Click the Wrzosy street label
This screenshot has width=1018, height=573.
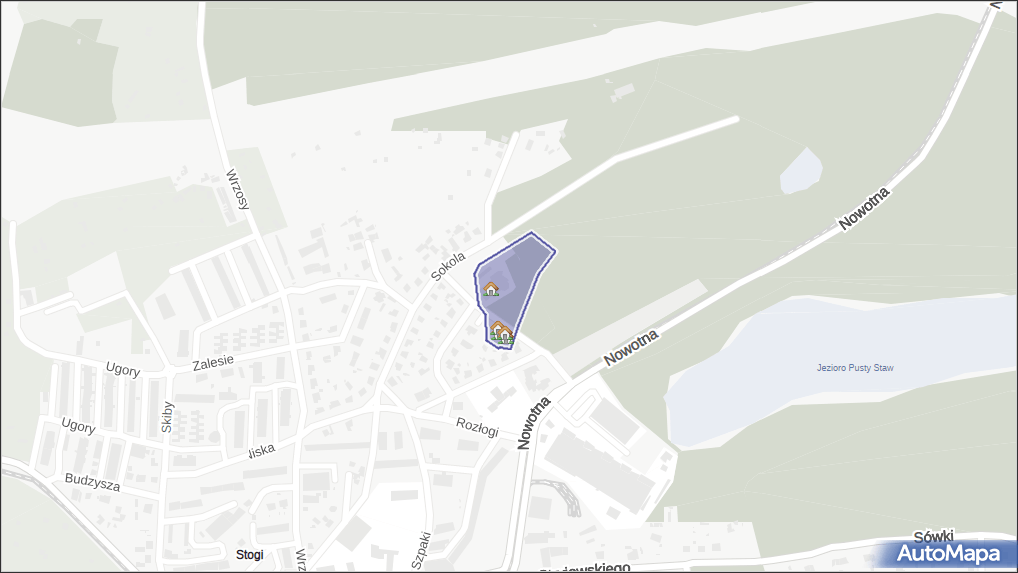[237, 189]
